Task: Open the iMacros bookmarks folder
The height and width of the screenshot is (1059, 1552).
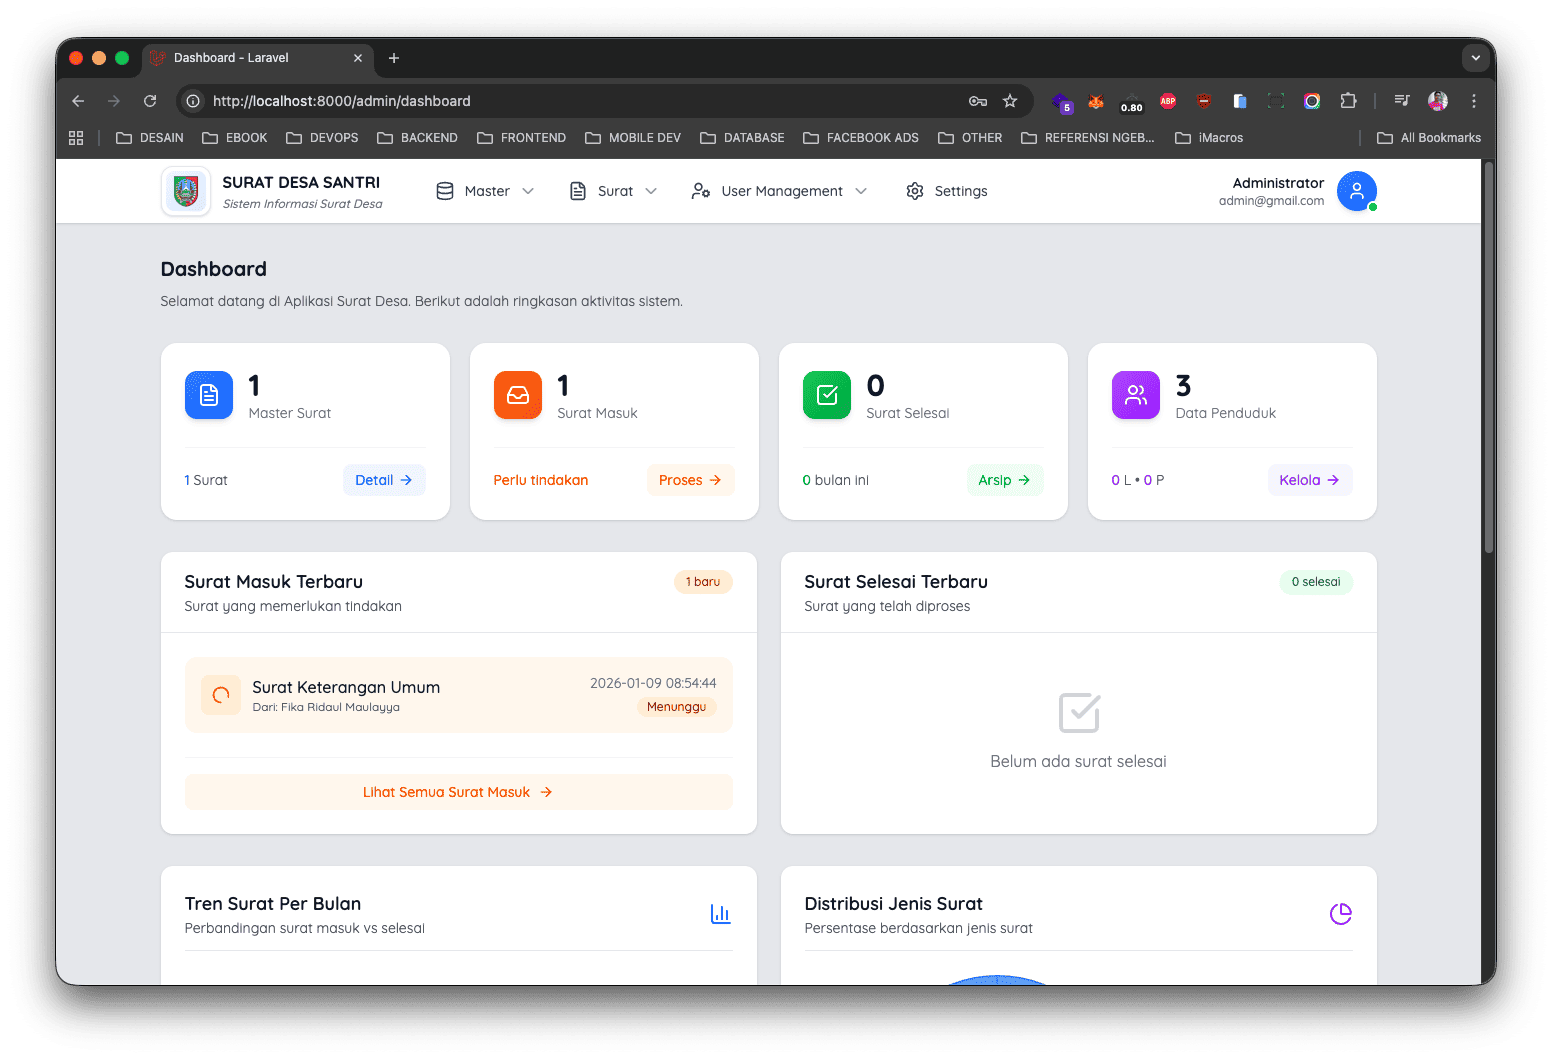Action: click(x=1209, y=138)
